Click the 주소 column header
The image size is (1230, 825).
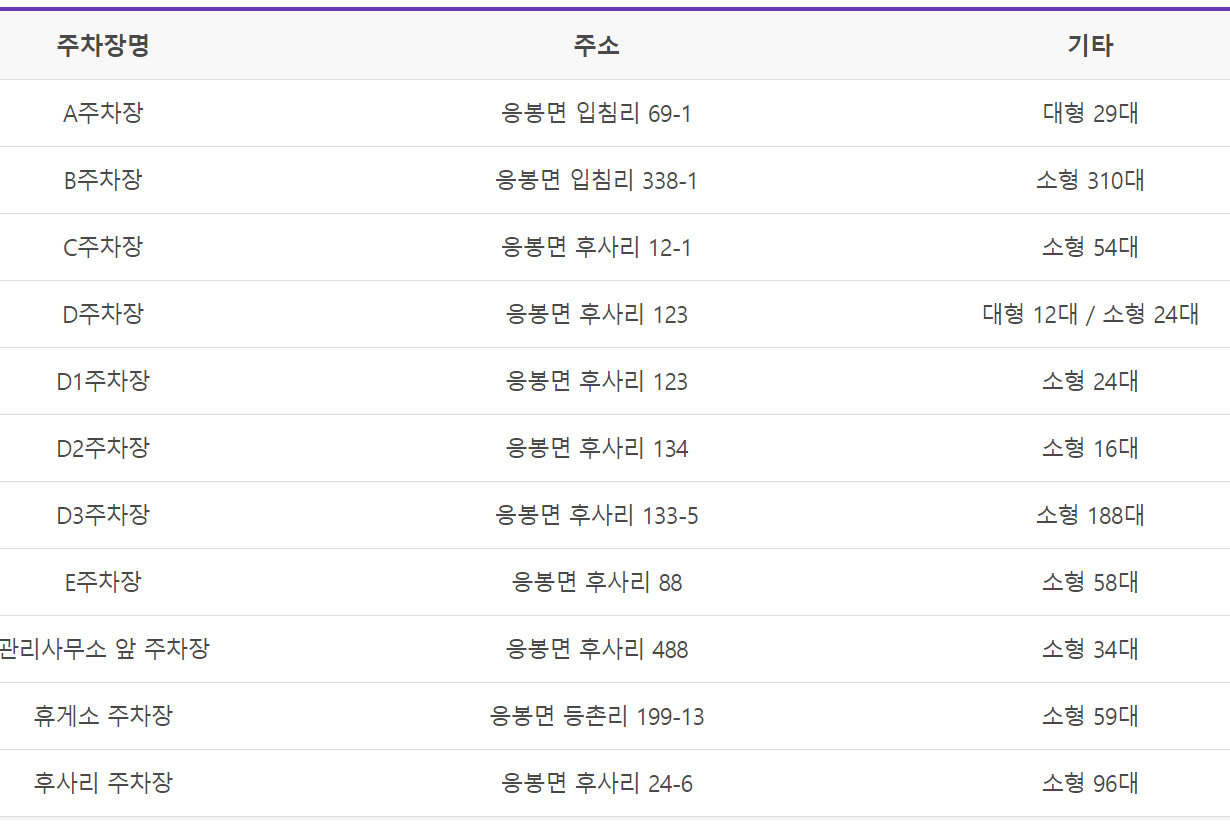[x=596, y=45]
